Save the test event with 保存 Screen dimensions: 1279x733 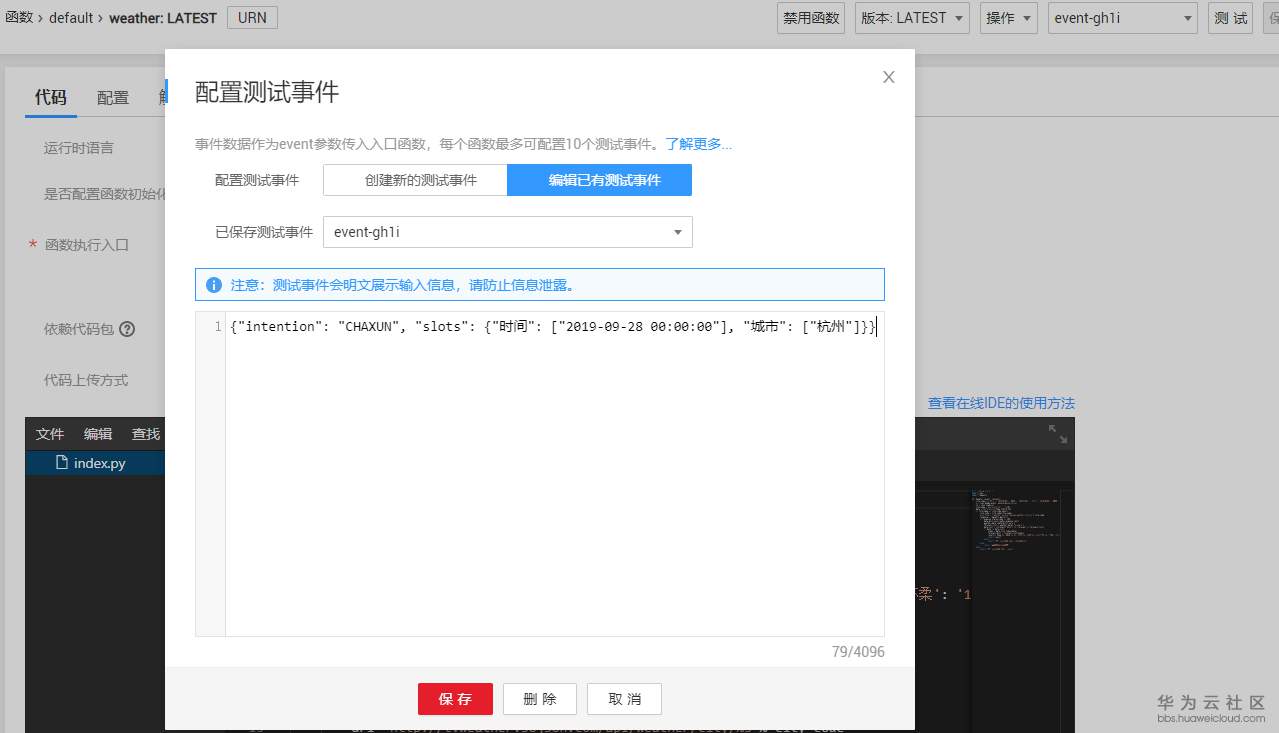click(455, 699)
